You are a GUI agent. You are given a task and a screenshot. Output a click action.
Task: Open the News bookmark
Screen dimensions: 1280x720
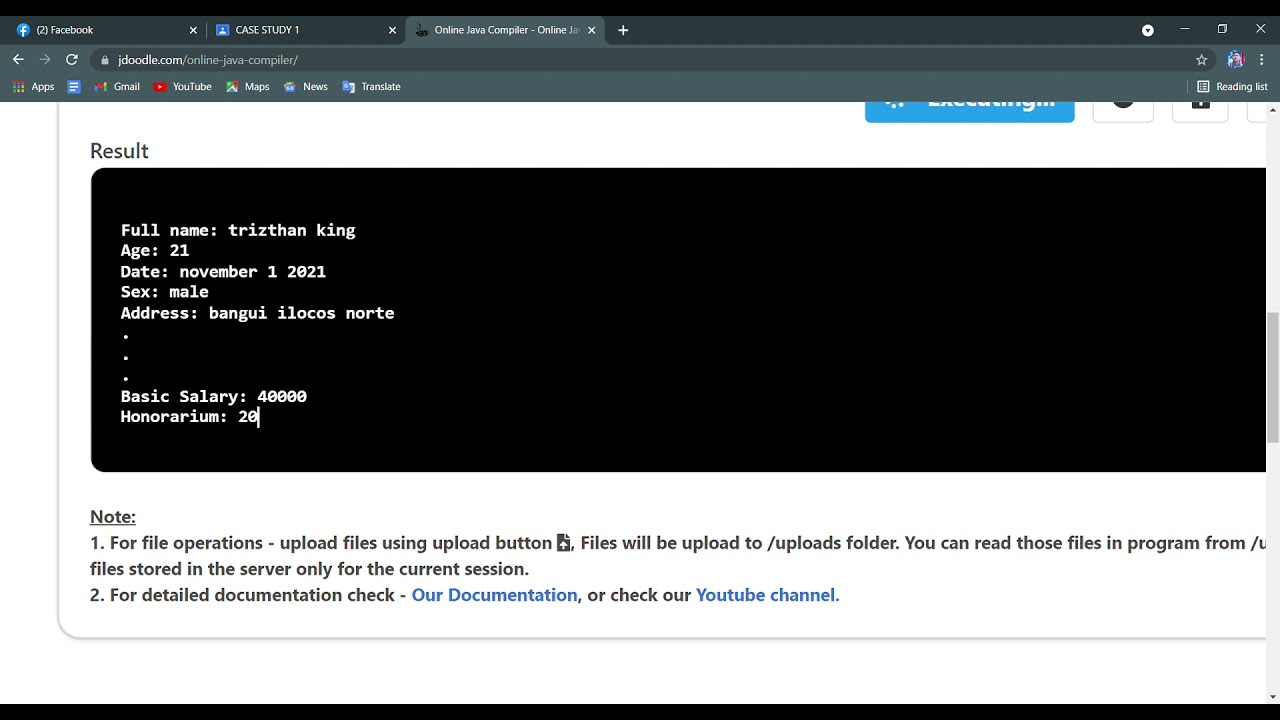click(305, 87)
